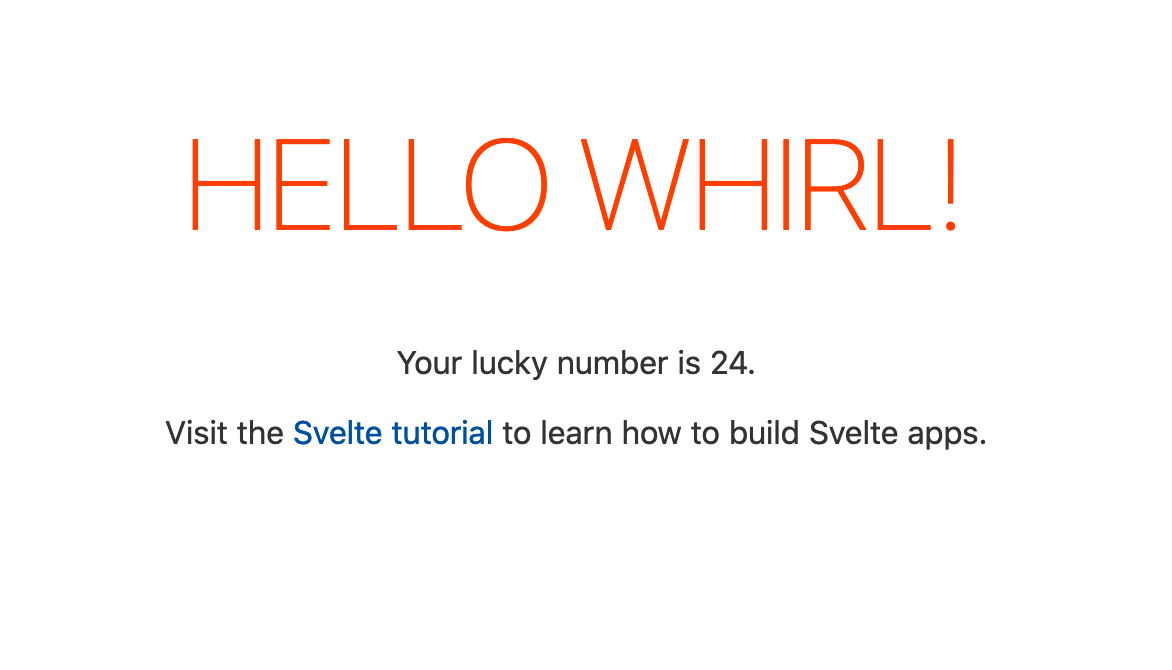Click the word "Visit"
Viewport: 1172px width, 670px height.
tap(199, 434)
